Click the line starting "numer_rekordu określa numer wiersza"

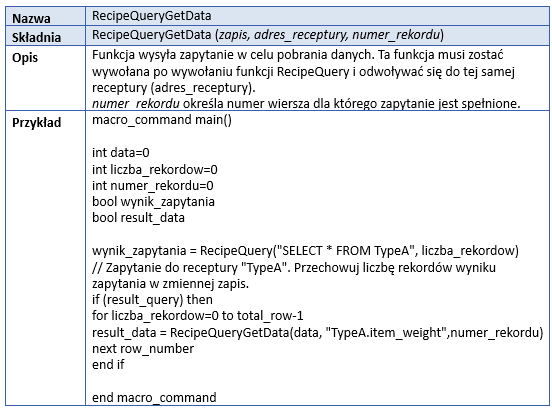pyautogui.click(x=306, y=104)
